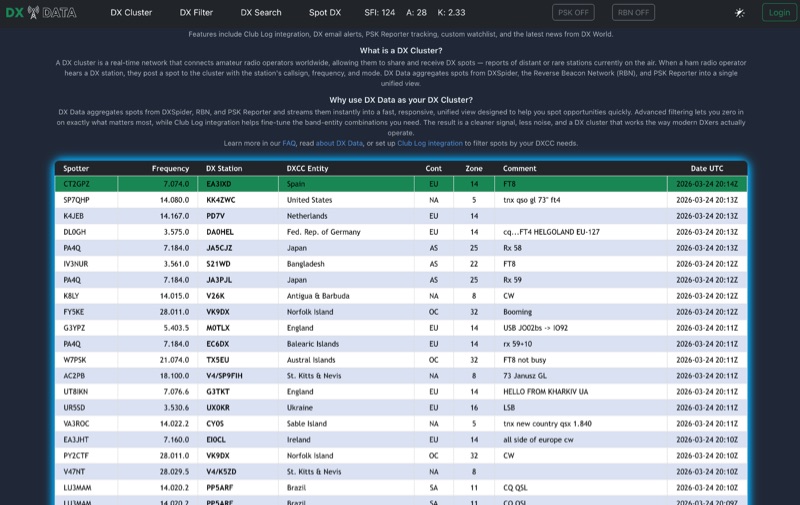The width and height of the screenshot is (800, 505).
Task: Open the DX Filter menu item
Action: 196,13
